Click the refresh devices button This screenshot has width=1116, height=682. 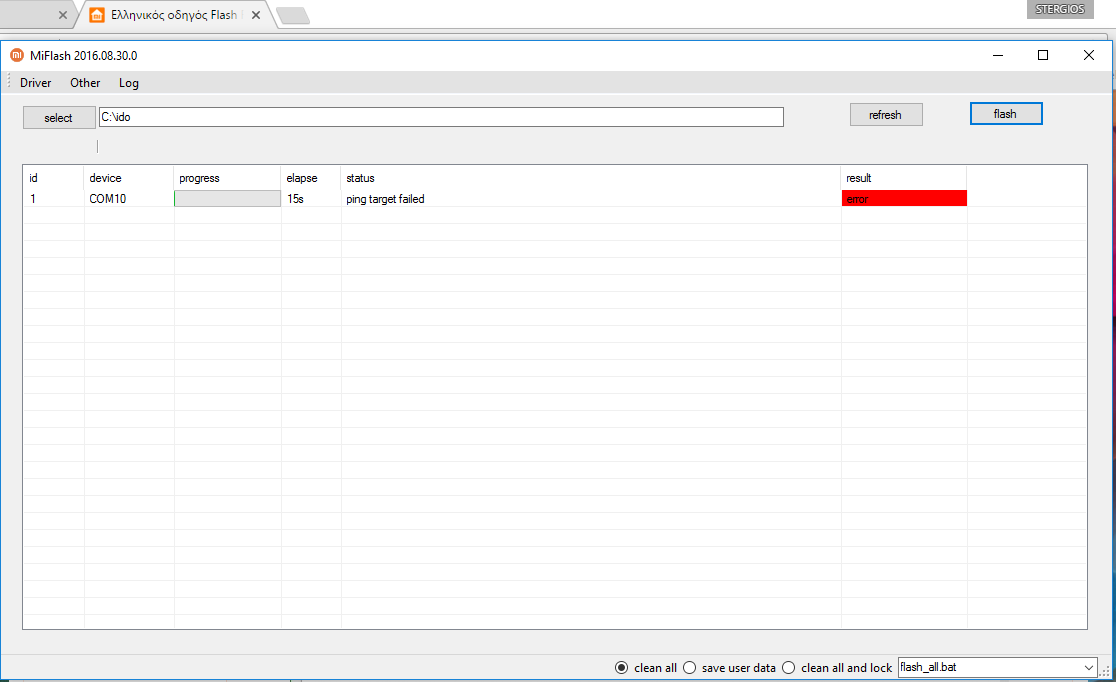click(x=886, y=115)
